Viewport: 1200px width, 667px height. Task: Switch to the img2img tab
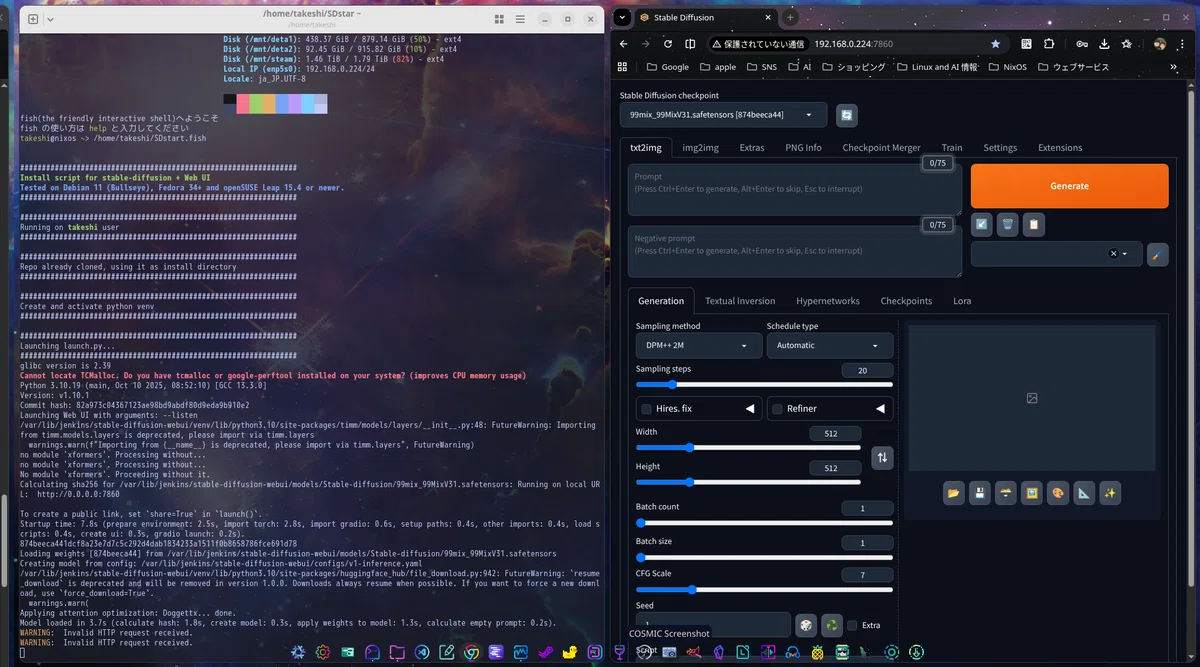pyautogui.click(x=700, y=147)
